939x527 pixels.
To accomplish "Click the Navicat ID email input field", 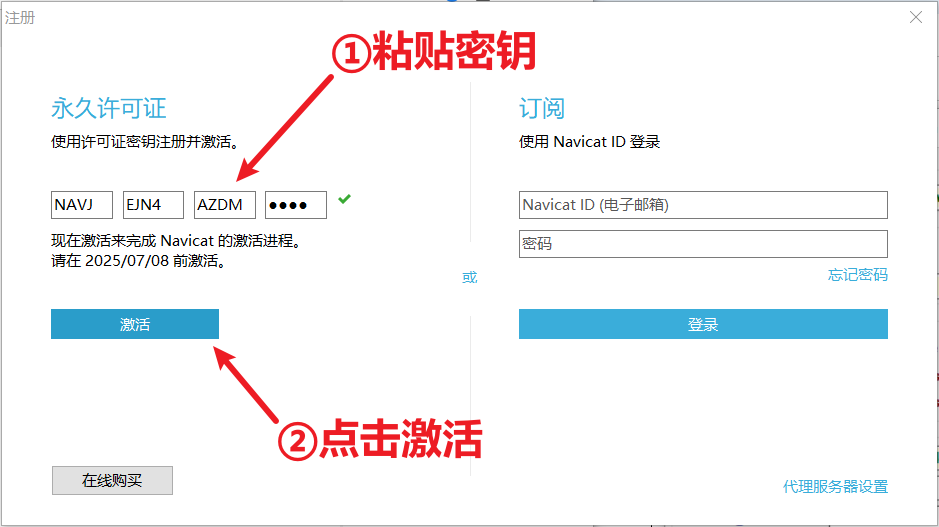I will tap(703, 205).
